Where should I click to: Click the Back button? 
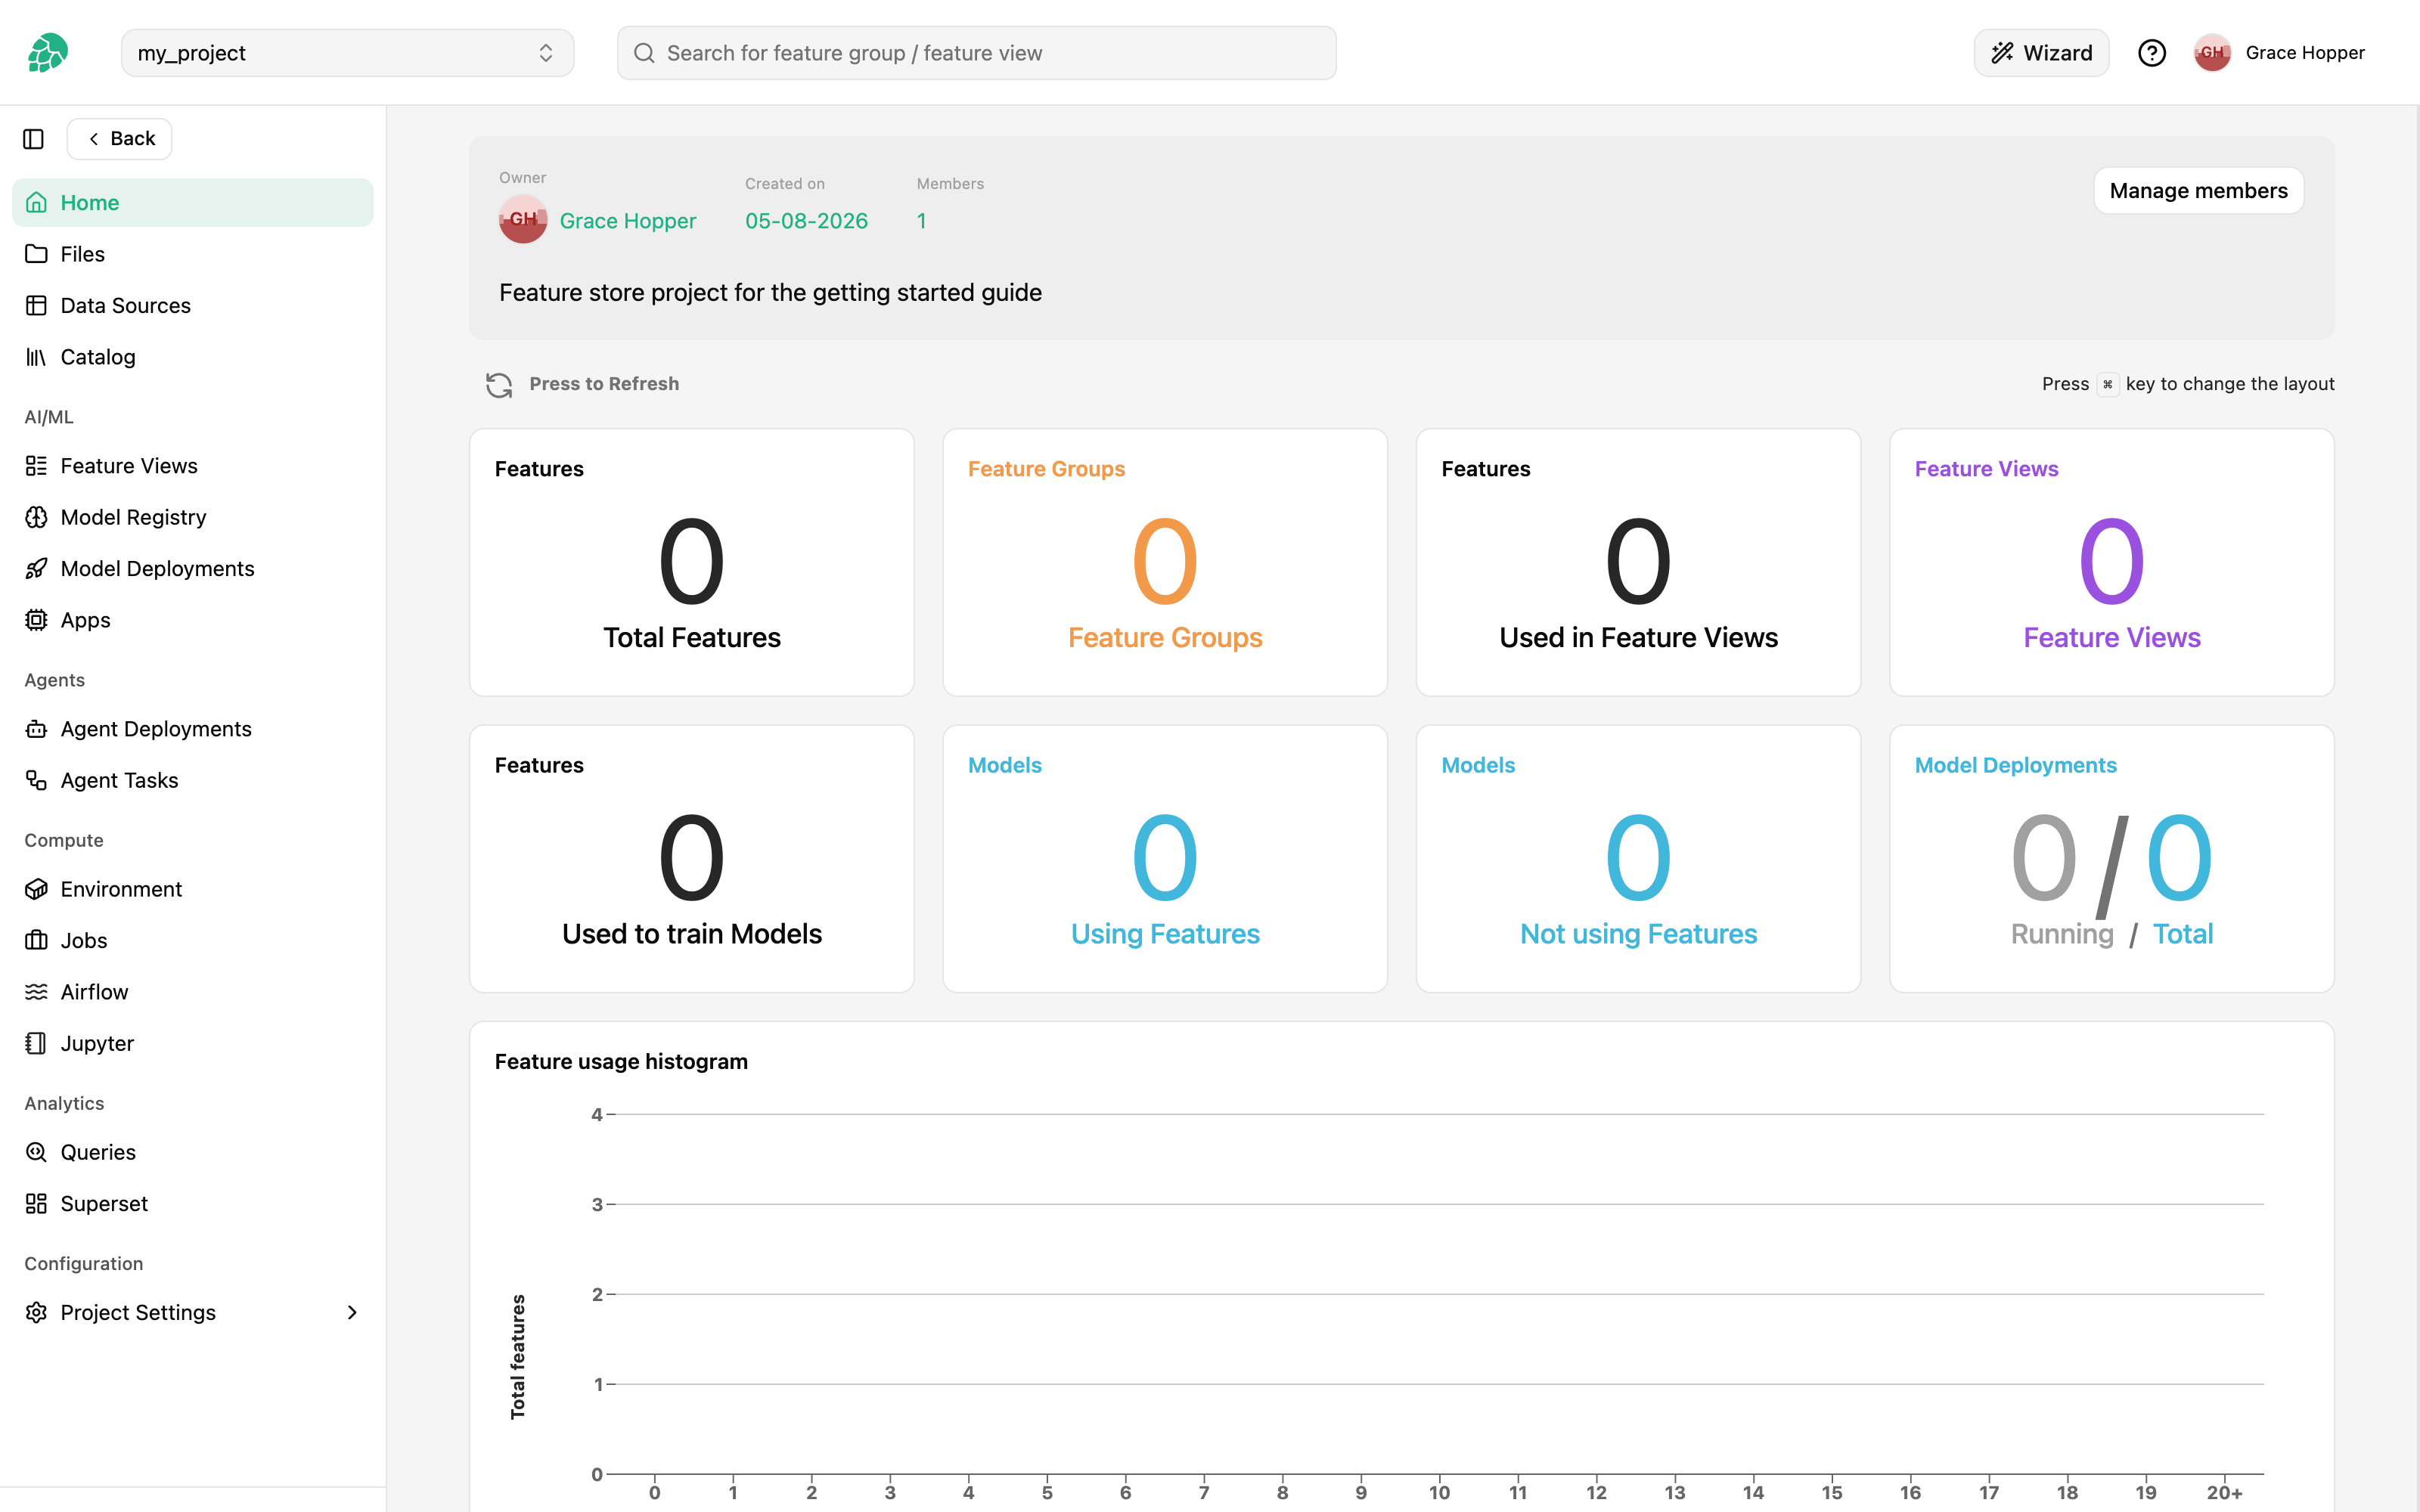click(x=120, y=139)
